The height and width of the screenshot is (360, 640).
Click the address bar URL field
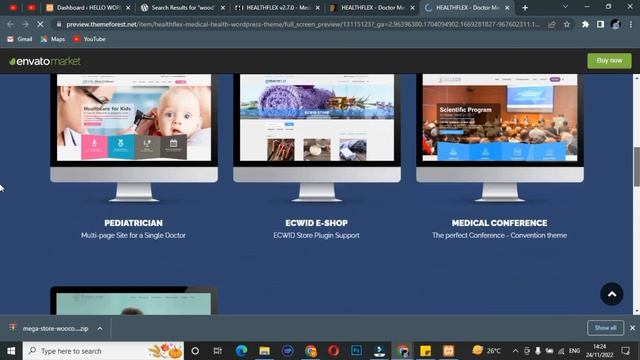point(302,24)
